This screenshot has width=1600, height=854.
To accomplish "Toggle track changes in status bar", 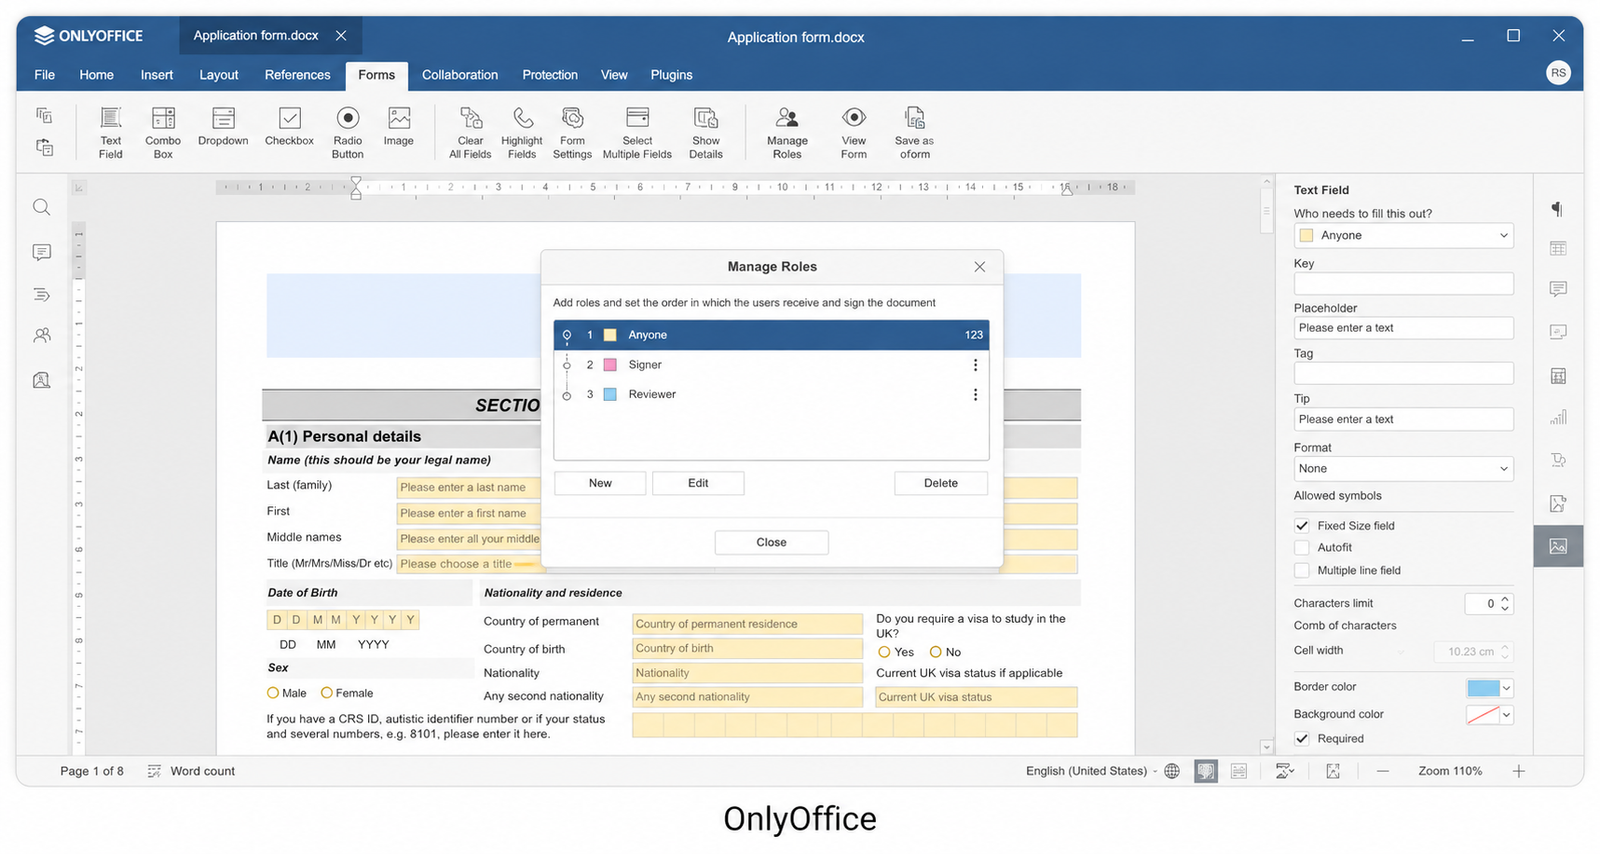I will pyautogui.click(x=1285, y=771).
